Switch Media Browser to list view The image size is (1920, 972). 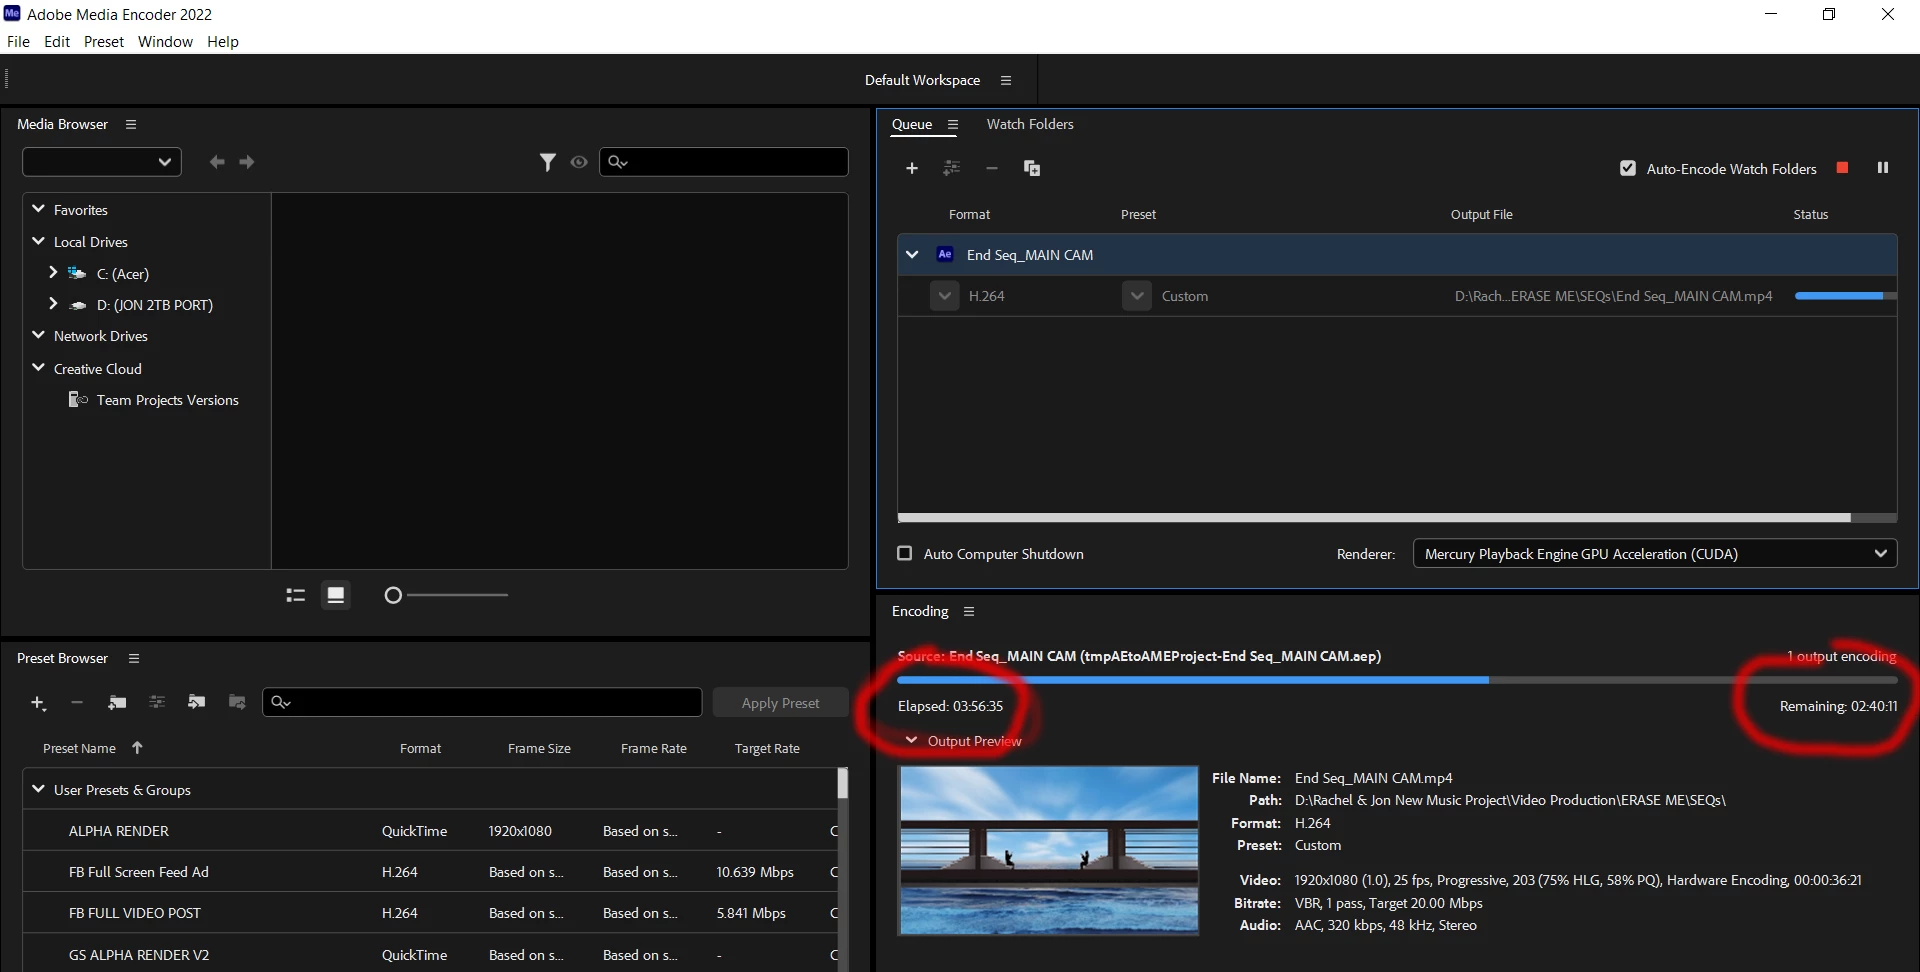pyautogui.click(x=295, y=595)
